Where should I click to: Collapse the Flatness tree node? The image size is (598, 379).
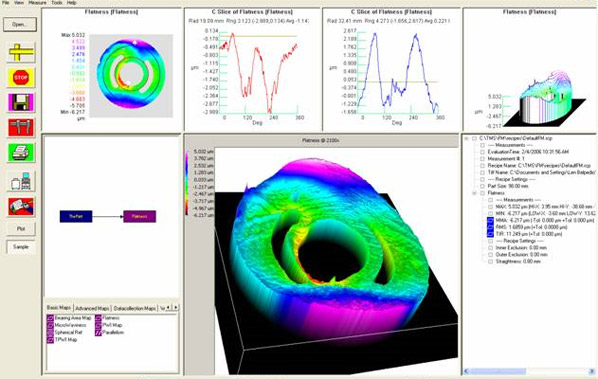[475, 193]
